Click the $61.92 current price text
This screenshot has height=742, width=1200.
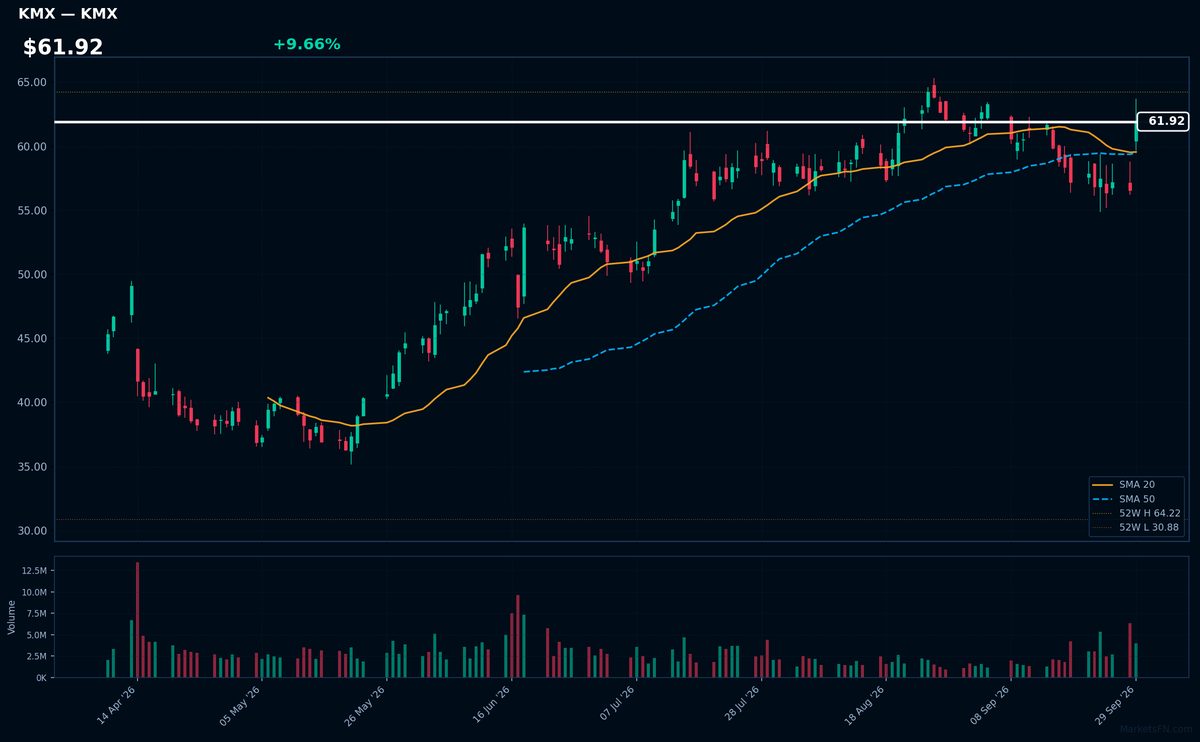pyautogui.click(x=63, y=47)
